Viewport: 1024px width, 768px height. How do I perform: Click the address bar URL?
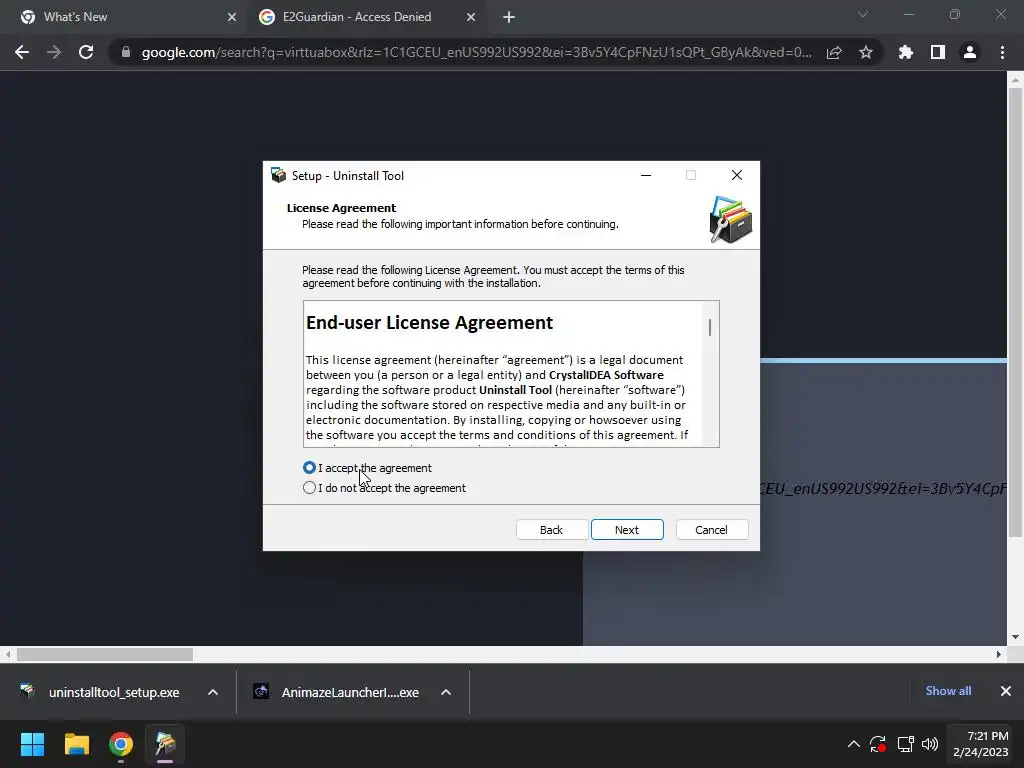click(x=477, y=52)
